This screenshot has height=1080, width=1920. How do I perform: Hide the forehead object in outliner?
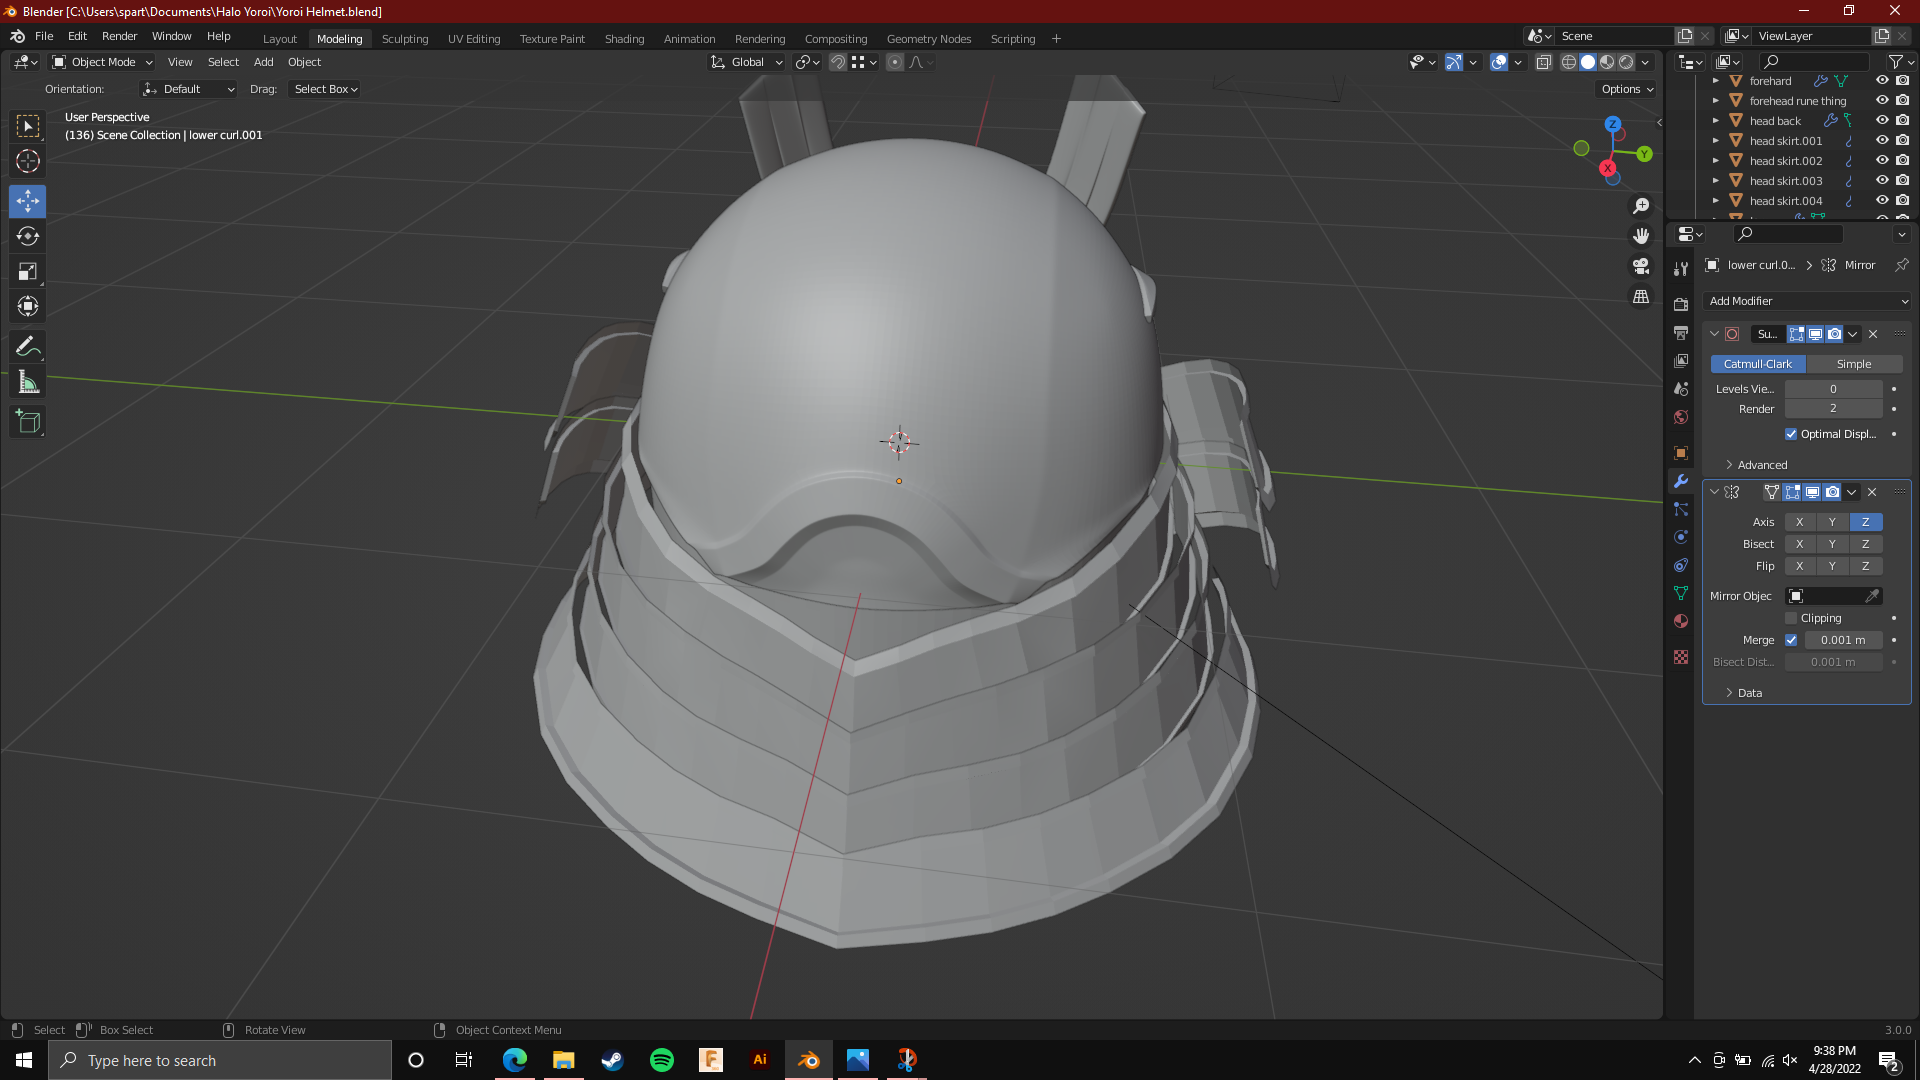pyautogui.click(x=1882, y=81)
